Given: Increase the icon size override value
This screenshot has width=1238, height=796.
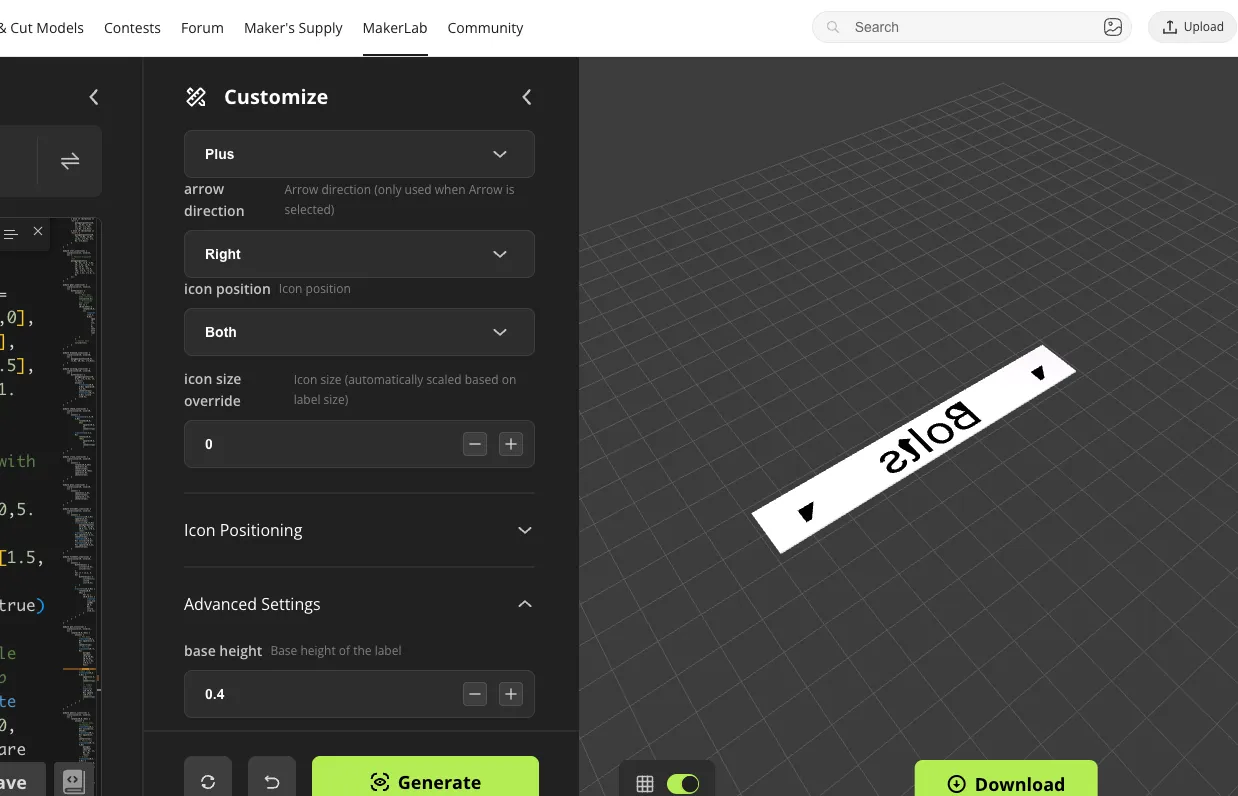Looking at the screenshot, I should click(x=511, y=444).
